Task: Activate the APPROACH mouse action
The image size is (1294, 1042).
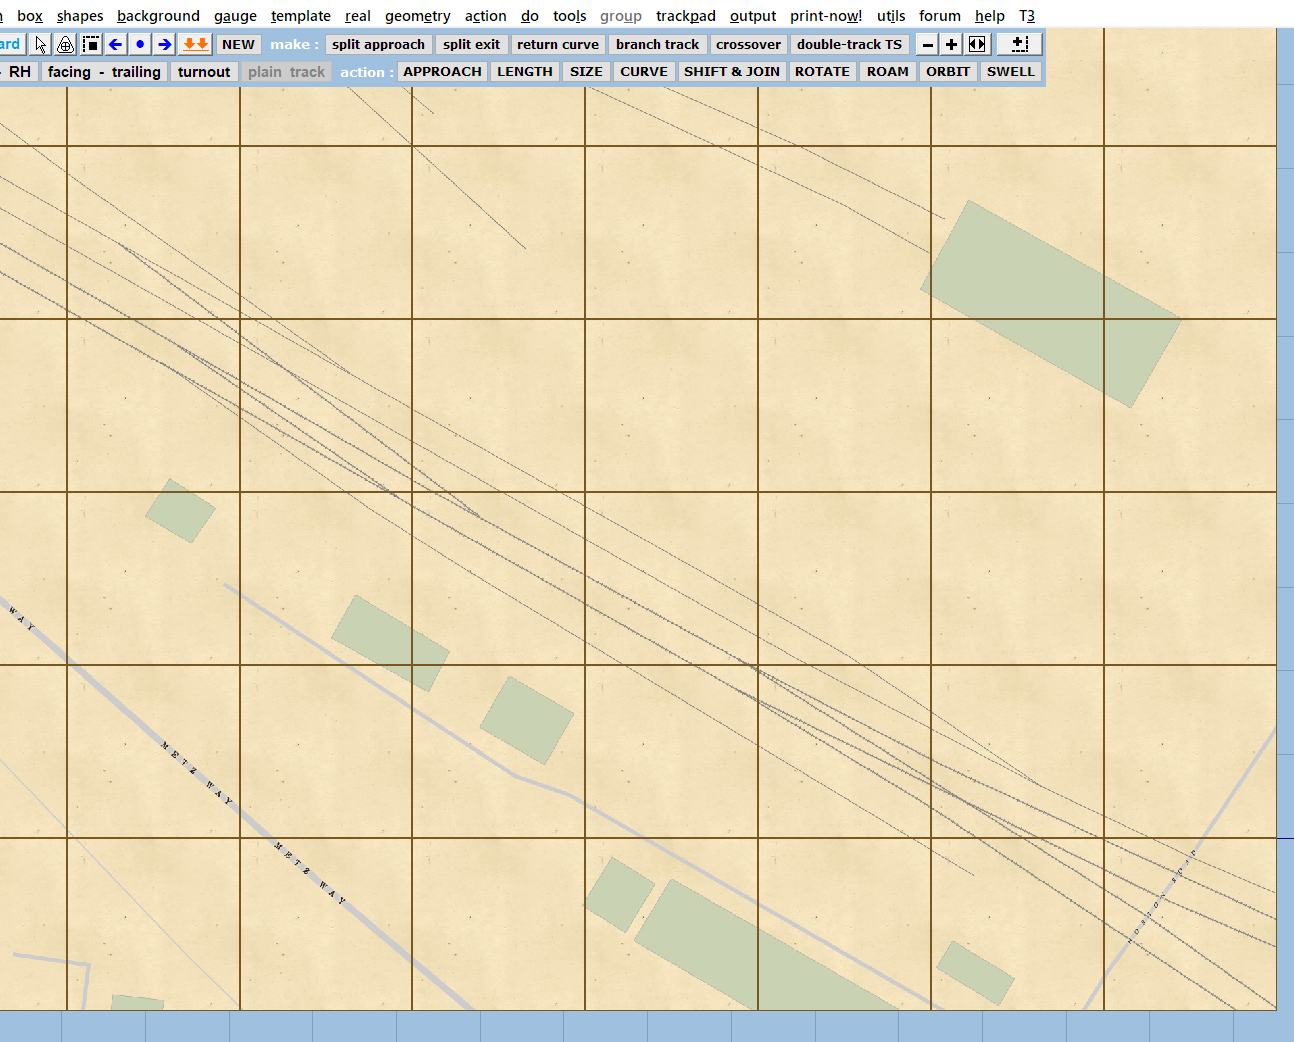Action: [442, 72]
